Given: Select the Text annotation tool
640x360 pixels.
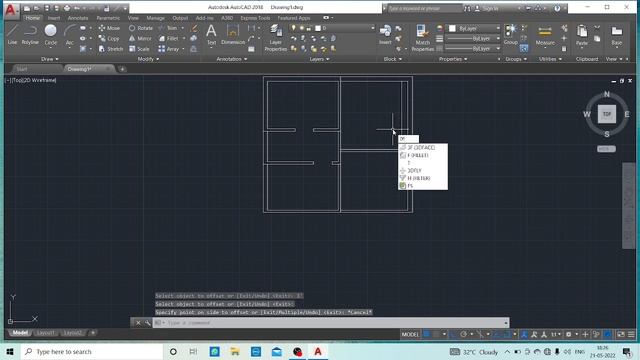Looking at the screenshot, I should coord(211,34).
